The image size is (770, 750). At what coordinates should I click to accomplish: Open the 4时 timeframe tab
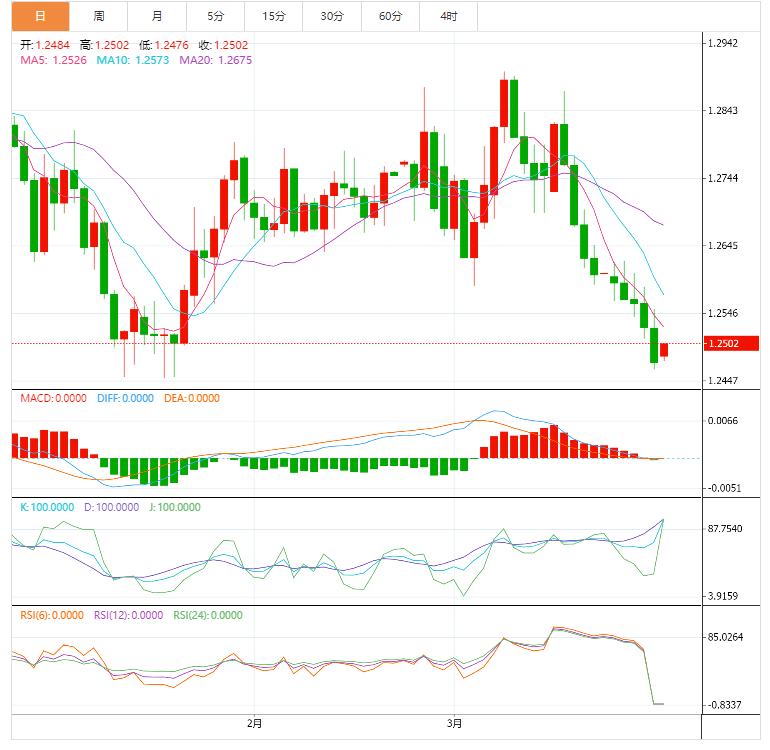point(449,16)
